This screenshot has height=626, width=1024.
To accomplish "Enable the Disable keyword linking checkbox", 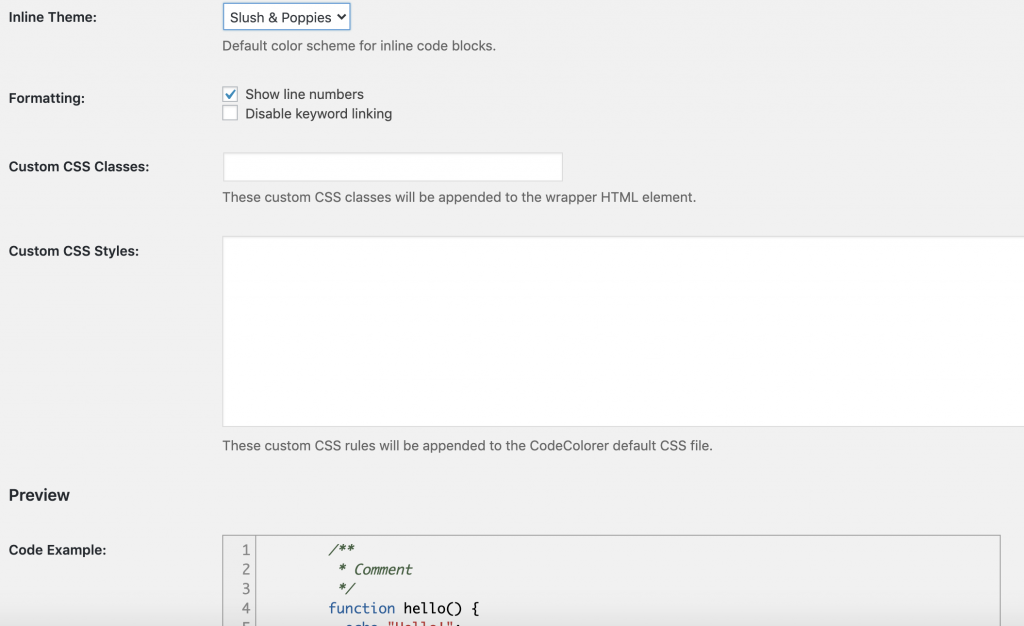I will point(230,114).
